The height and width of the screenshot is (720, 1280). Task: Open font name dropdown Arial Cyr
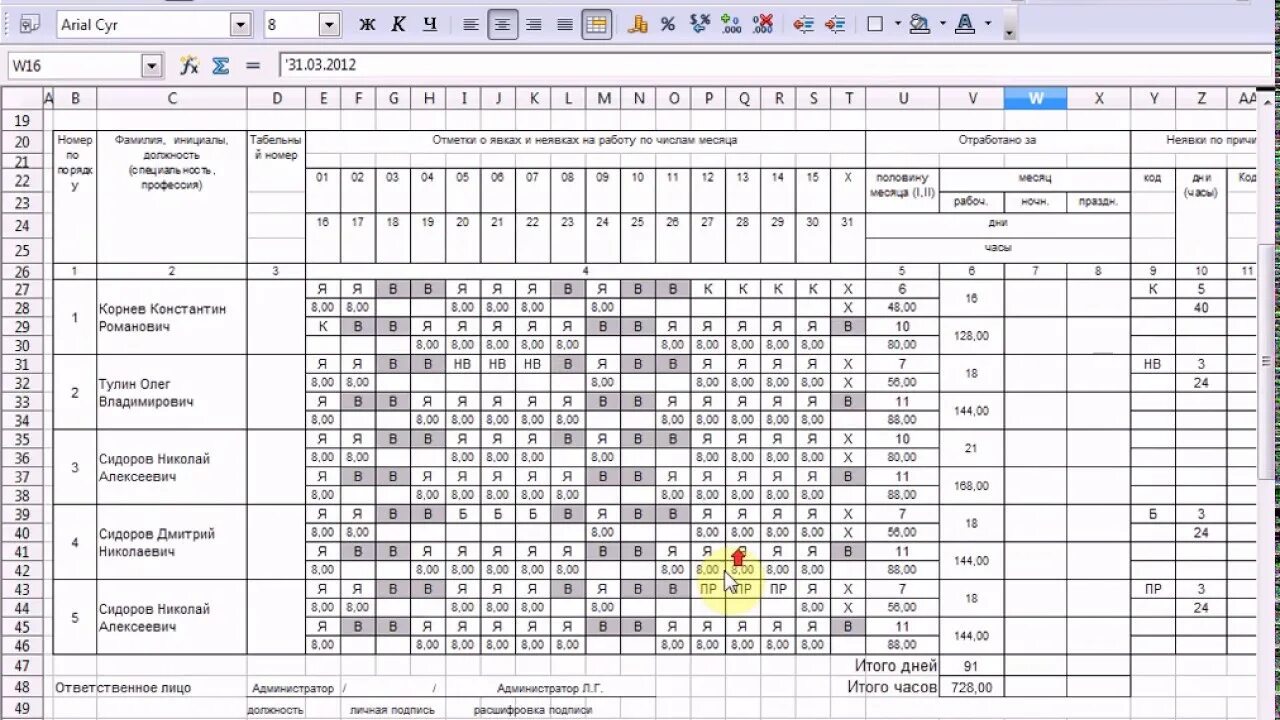(240, 25)
